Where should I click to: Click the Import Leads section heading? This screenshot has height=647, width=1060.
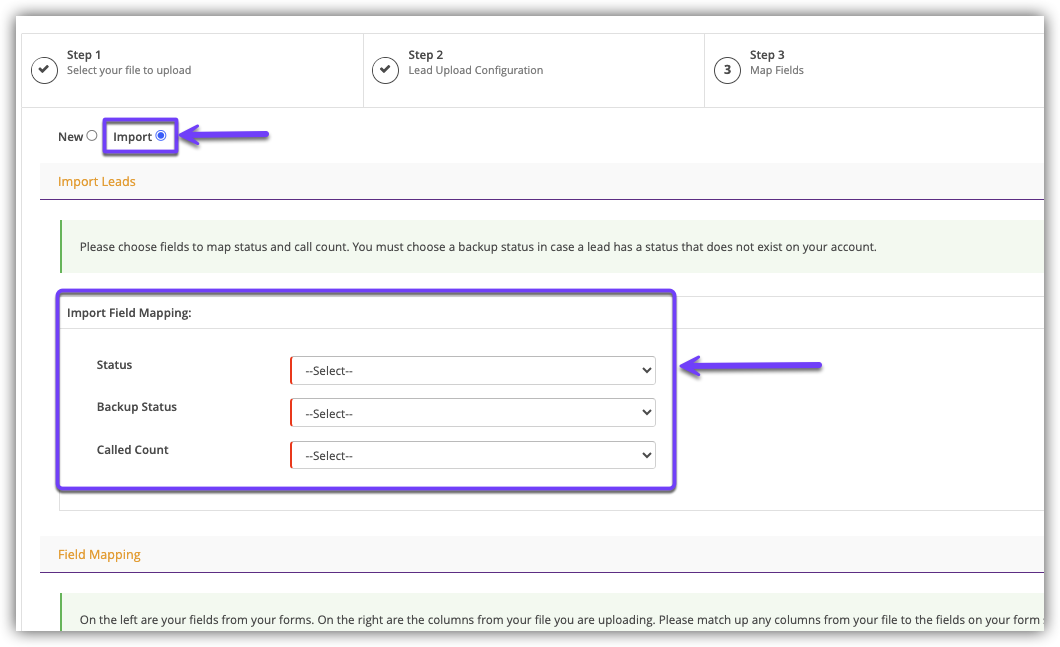tap(97, 182)
